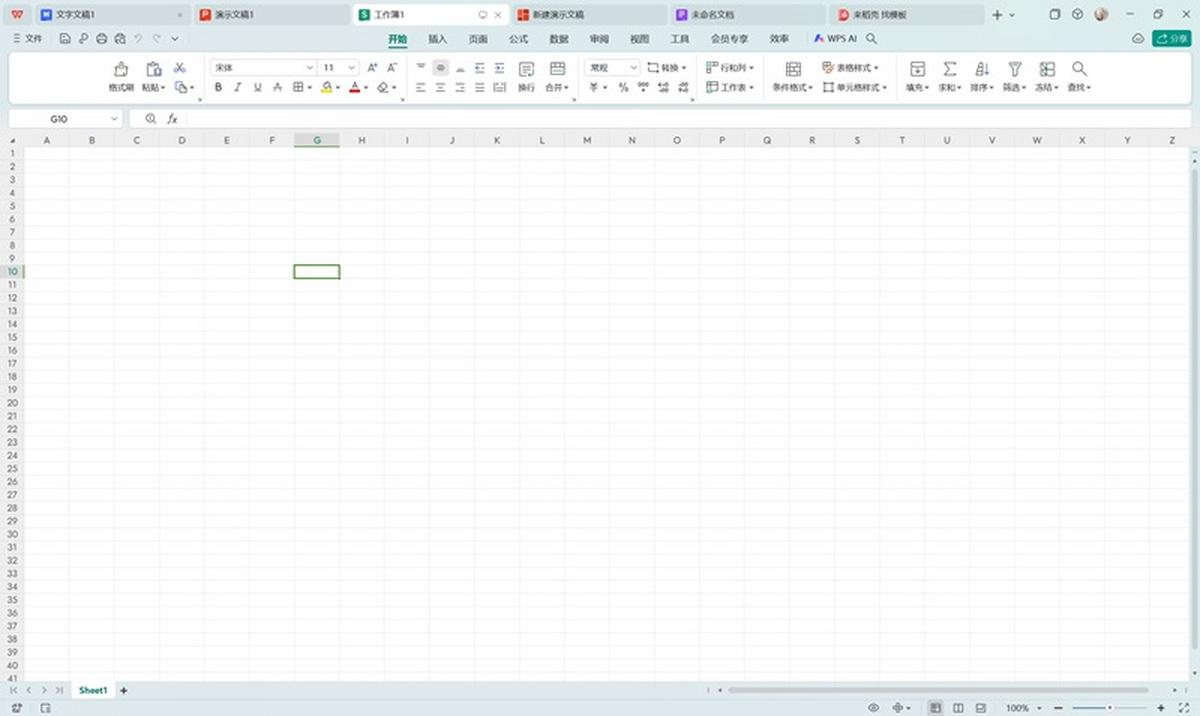Viewport: 1200px width, 716px height.
Task: Open the number format (常规) dropdown
Action: click(x=632, y=67)
